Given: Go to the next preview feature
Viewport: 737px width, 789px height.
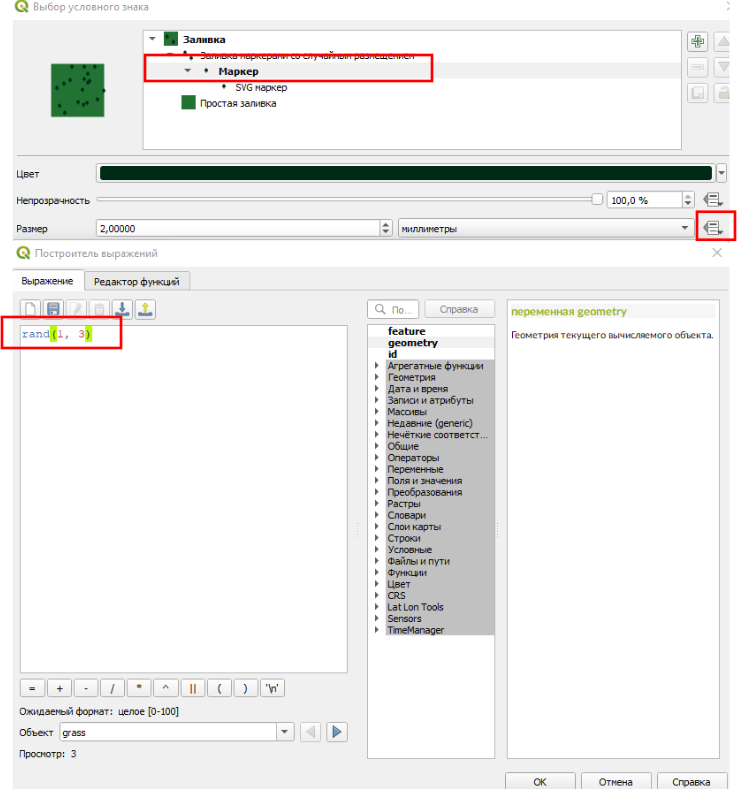Looking at the screenshot, I should click(x=337, y=732).
